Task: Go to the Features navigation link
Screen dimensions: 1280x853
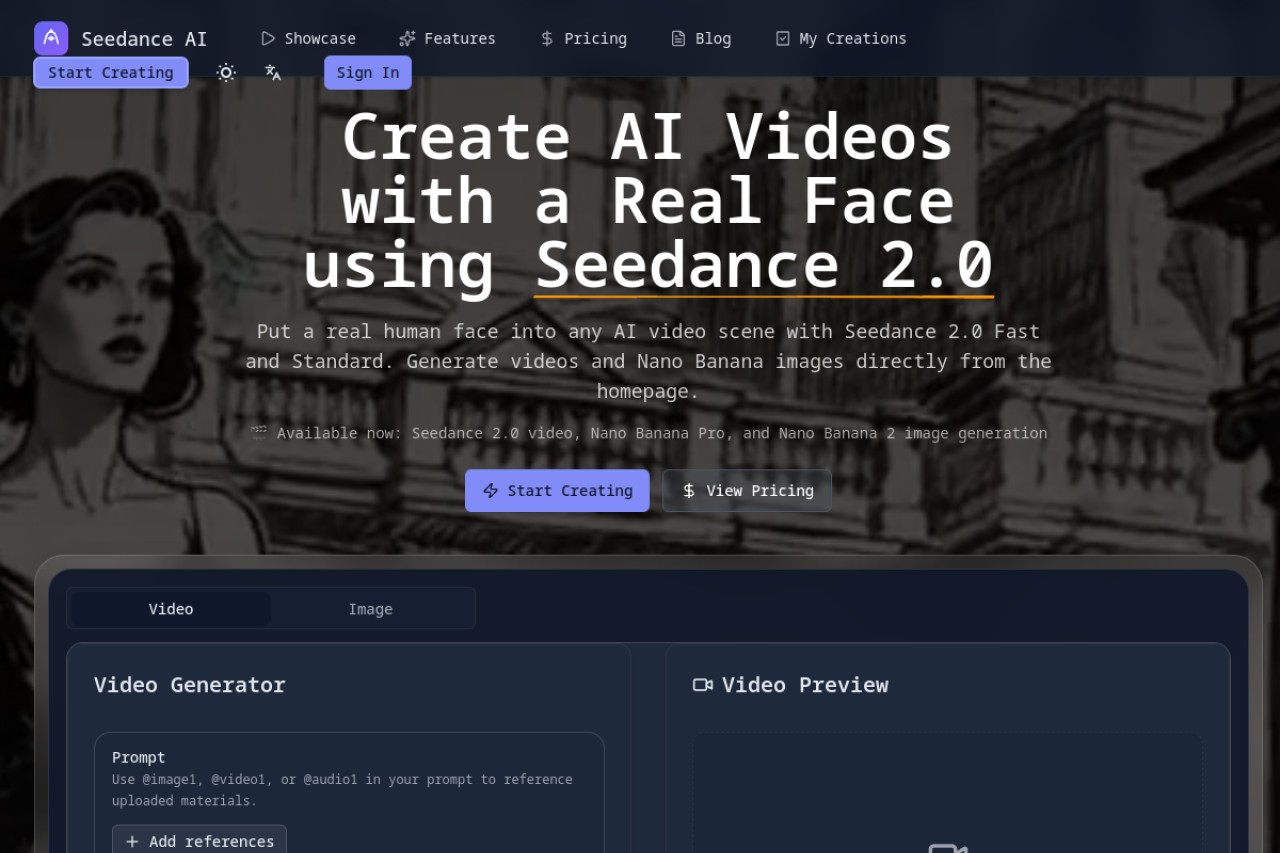Action: (447, 38)
